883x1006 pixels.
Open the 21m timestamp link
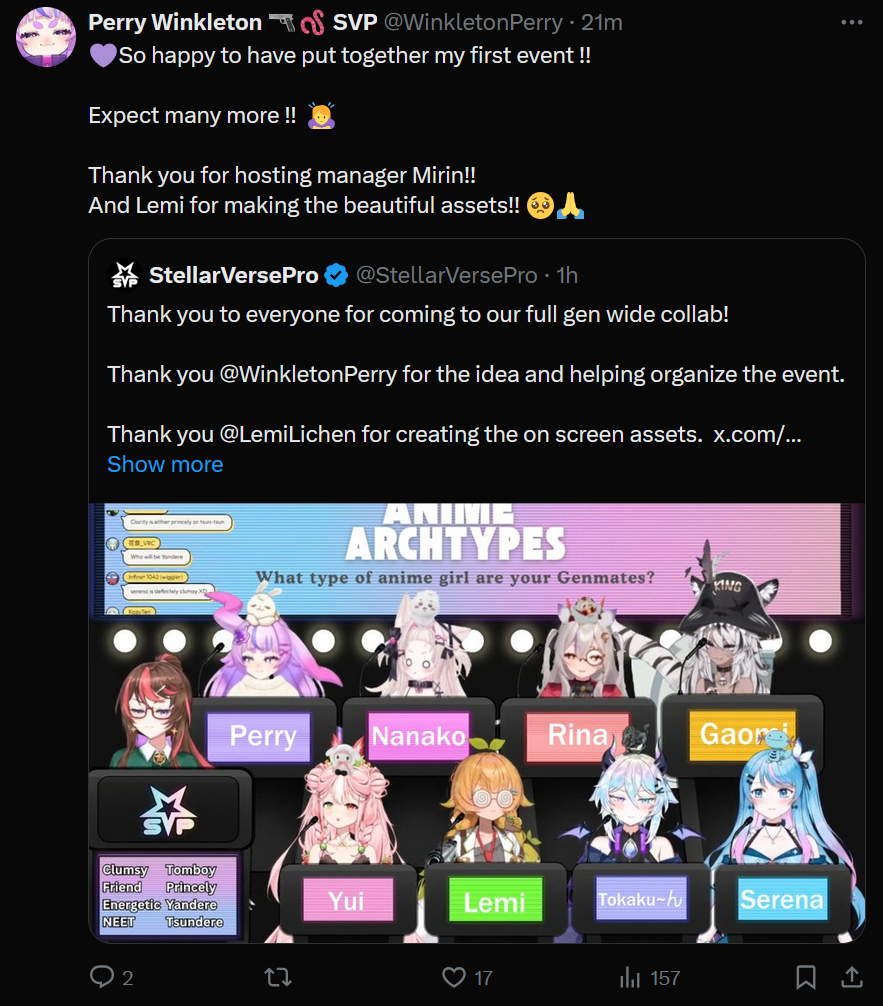602,22
